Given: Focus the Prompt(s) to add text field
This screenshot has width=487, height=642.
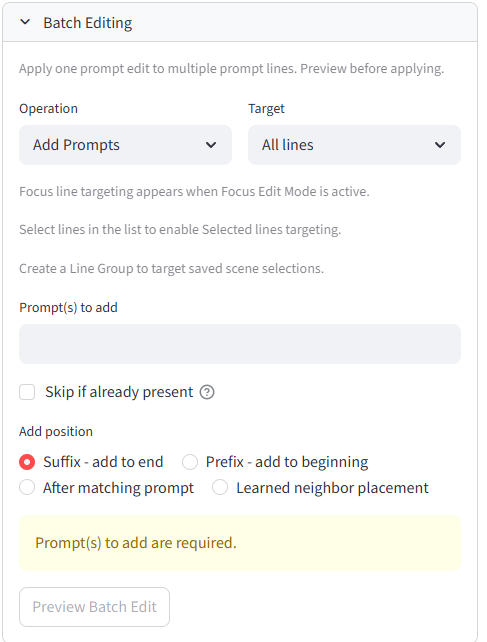Looking at the screenshot, I should (x=240, y=344).
